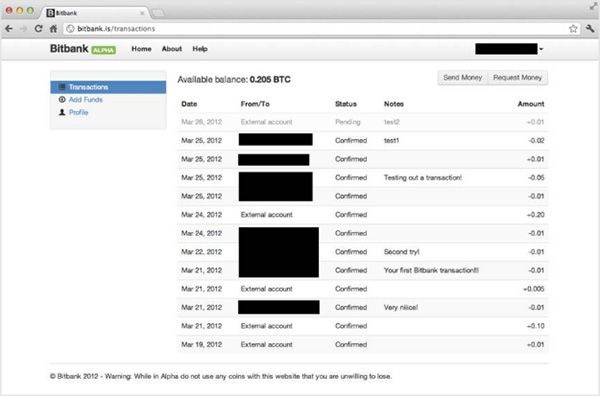Open Profile in the sidebar

[78, 112]
